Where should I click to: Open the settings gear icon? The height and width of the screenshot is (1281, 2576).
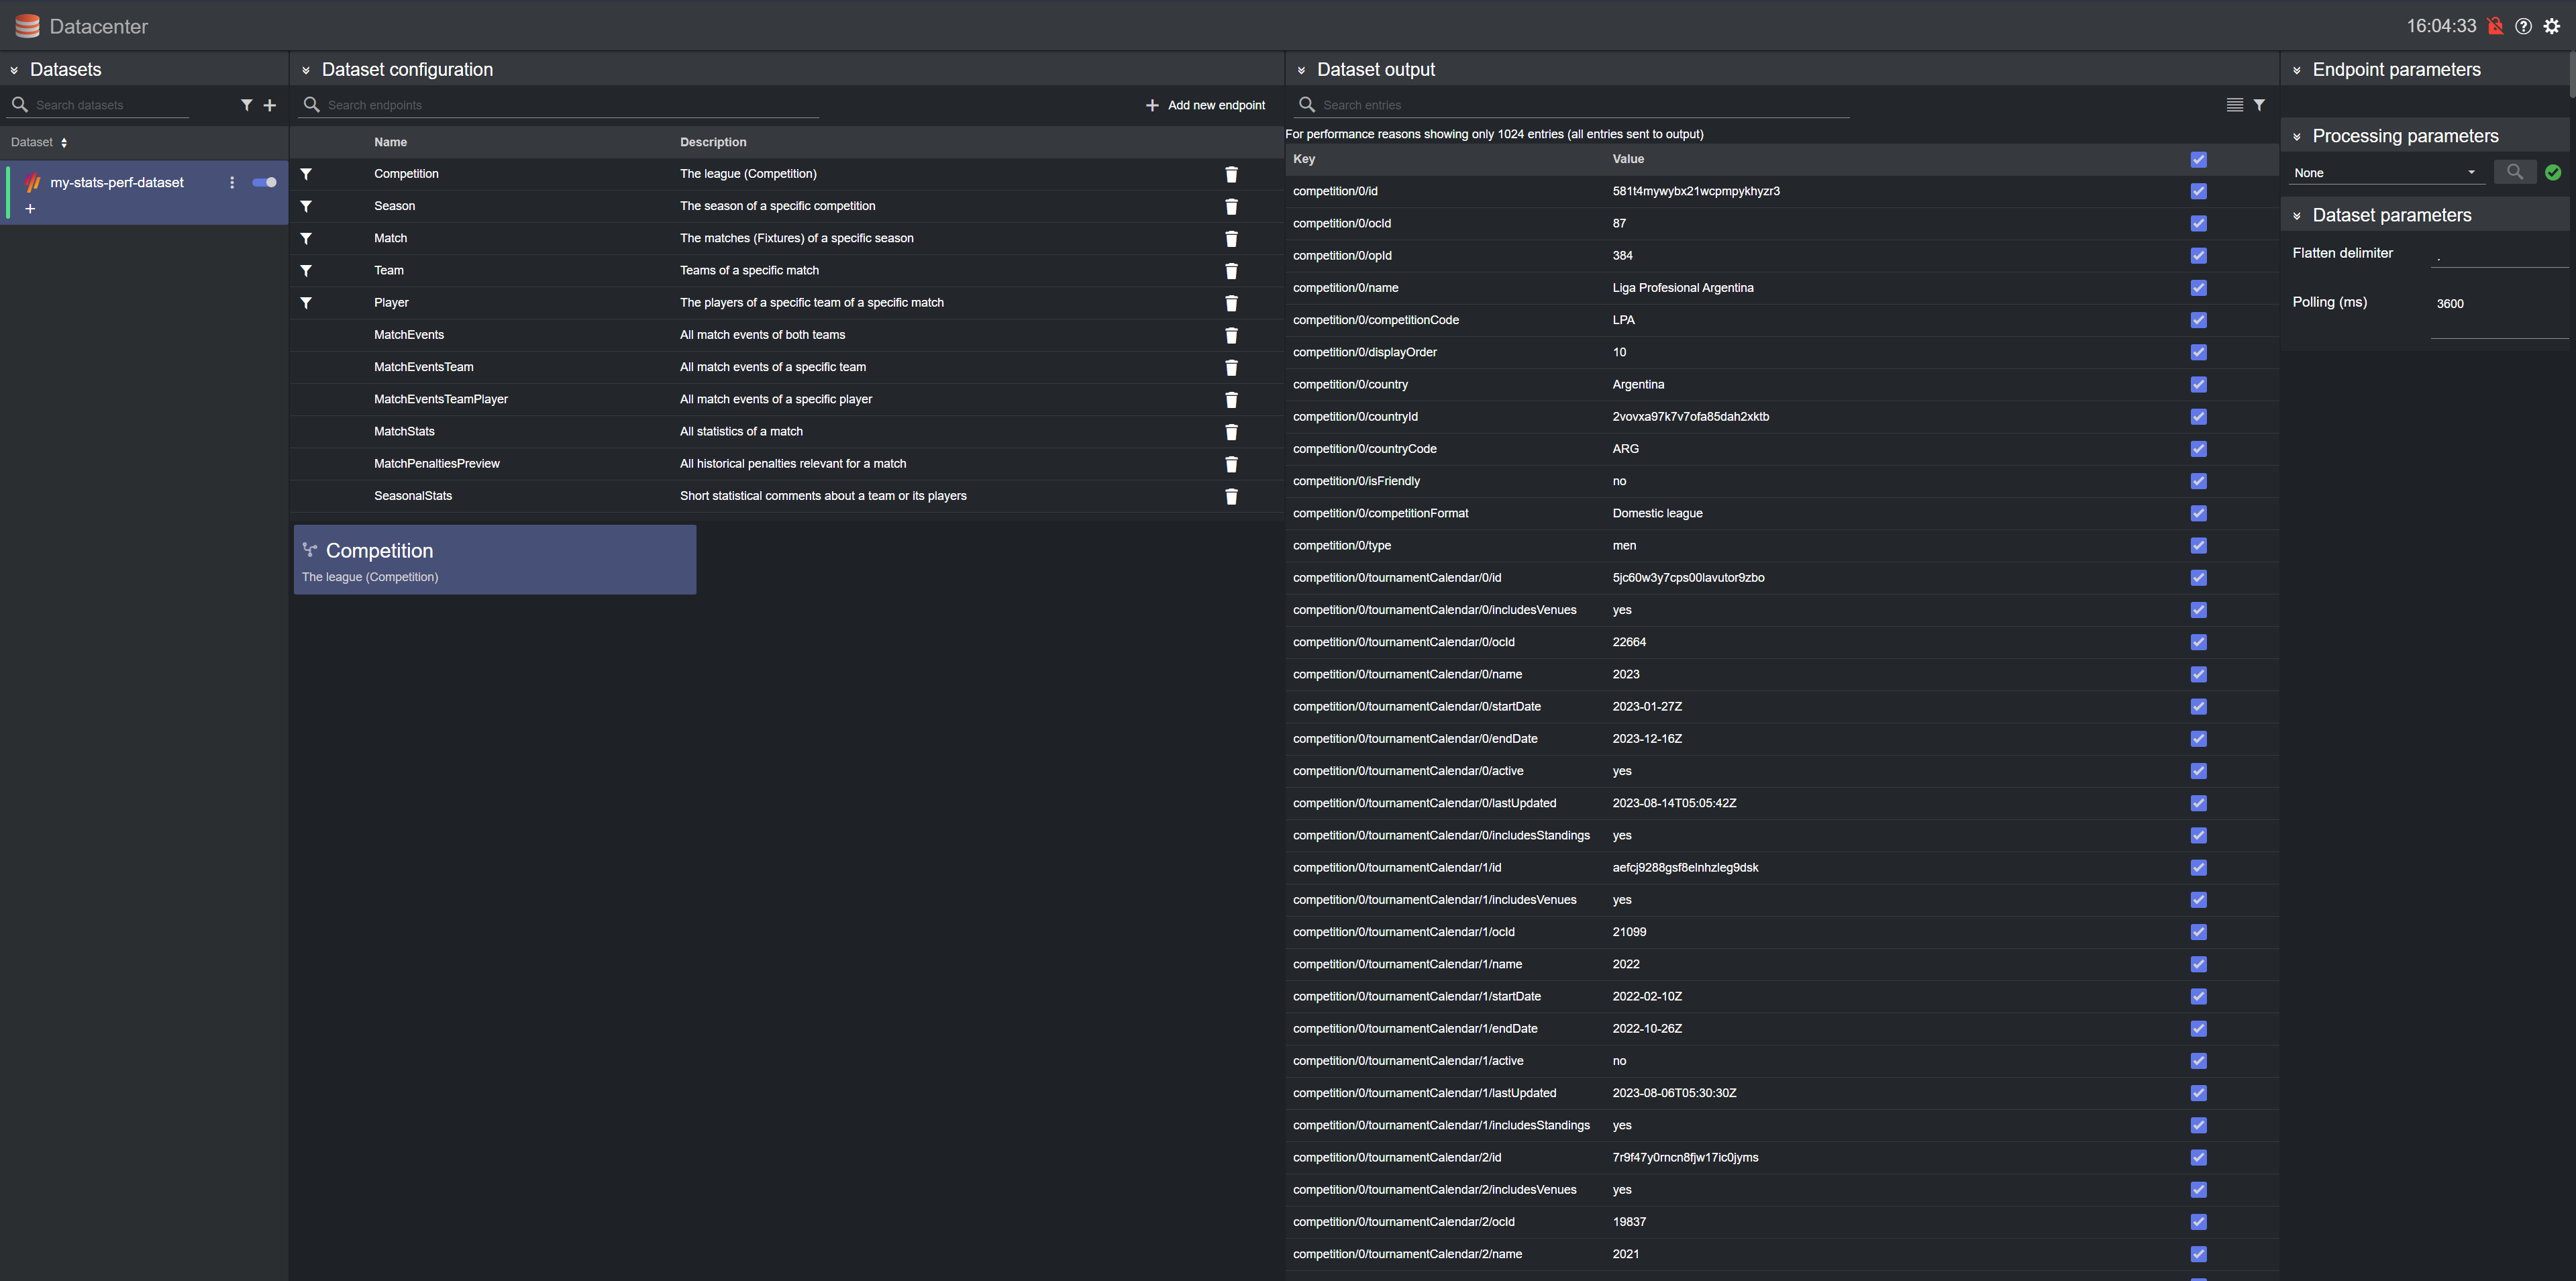point(2552,26)
